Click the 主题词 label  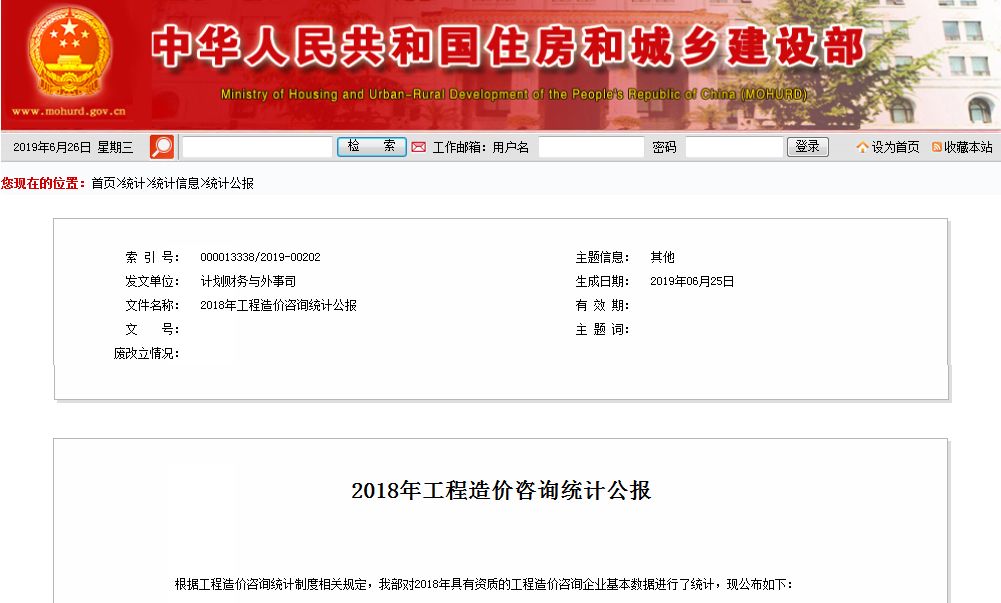point(602,329)
